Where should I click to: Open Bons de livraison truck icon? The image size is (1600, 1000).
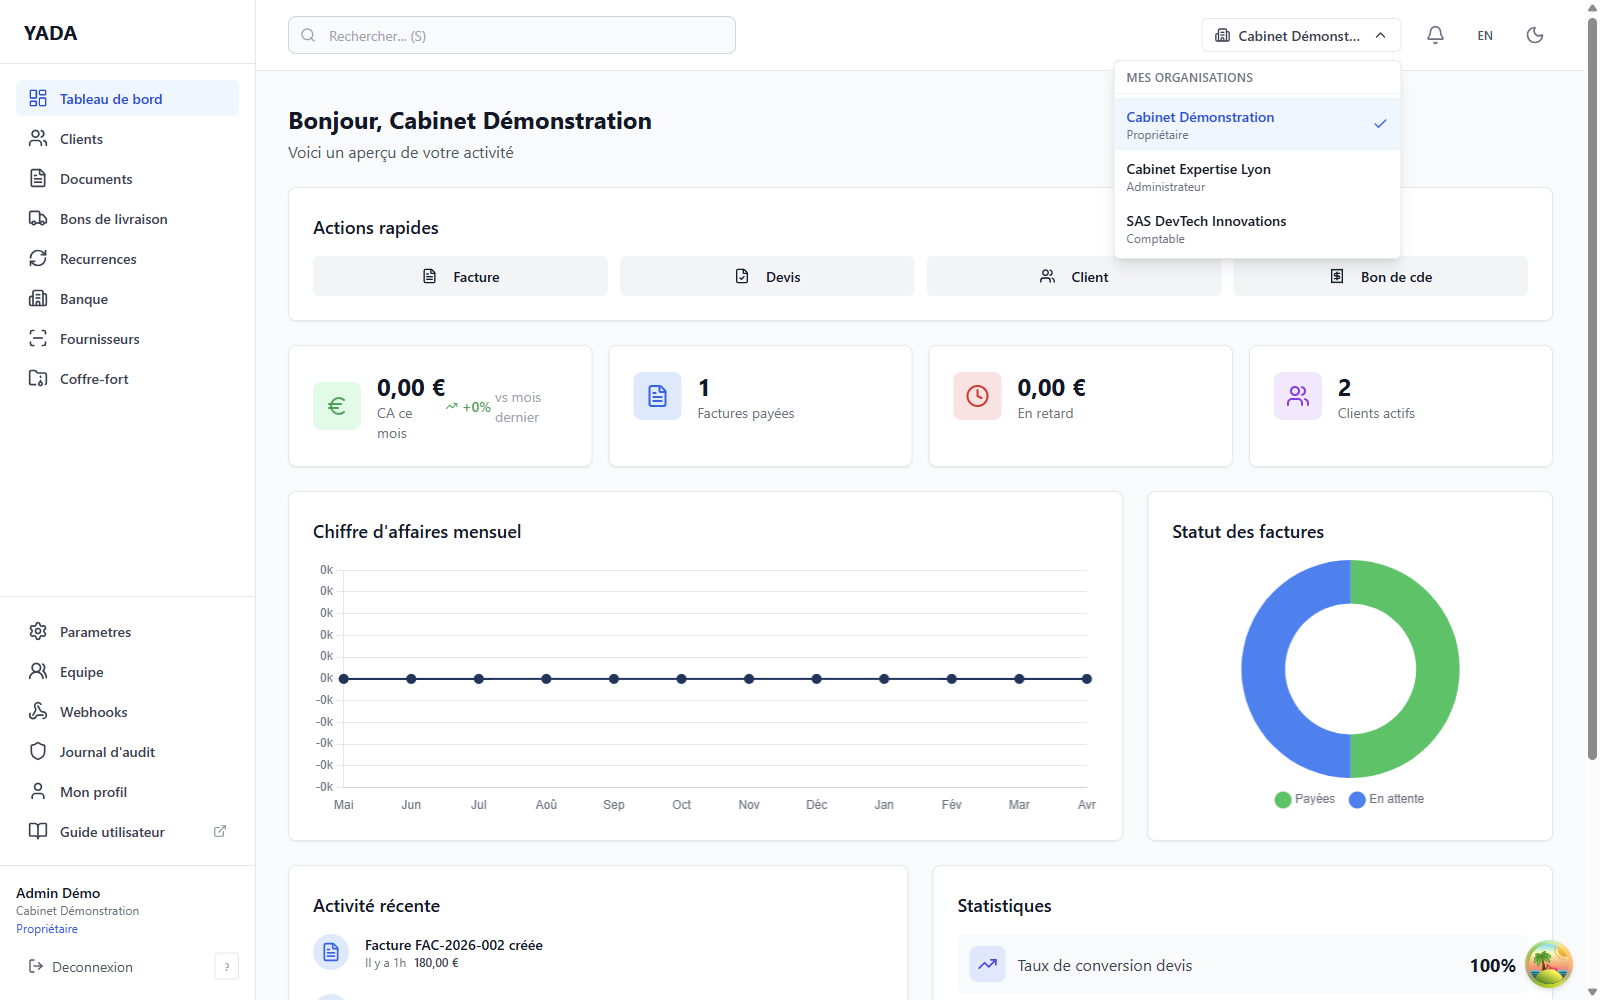pyautogui.click(x=38, y=219)
